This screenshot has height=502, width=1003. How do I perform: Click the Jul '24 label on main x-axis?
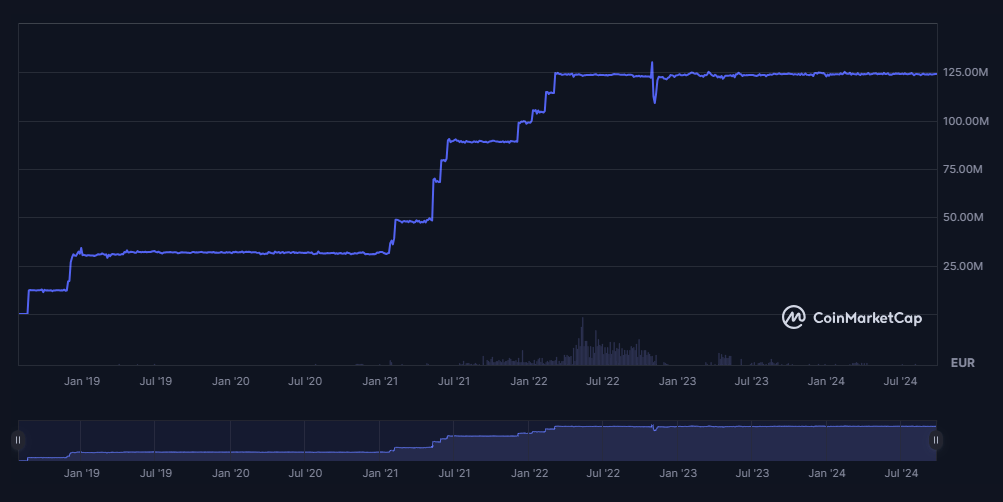point(902,381)
